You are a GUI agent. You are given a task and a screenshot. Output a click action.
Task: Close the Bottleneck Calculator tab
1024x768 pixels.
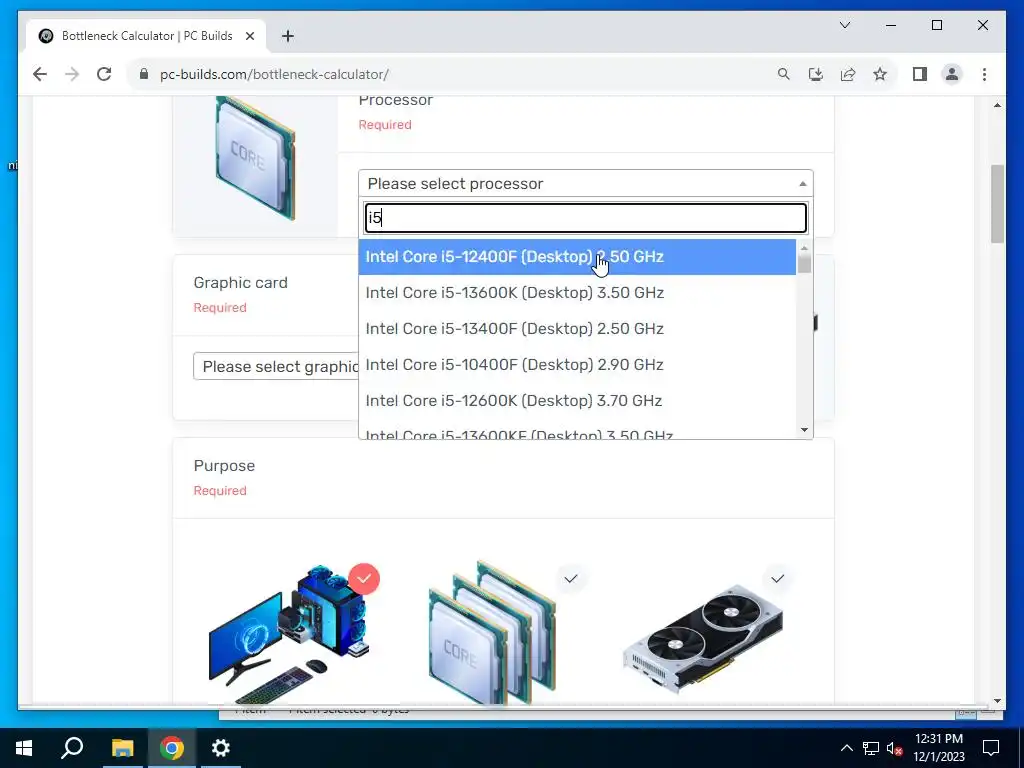pos(249,36)
